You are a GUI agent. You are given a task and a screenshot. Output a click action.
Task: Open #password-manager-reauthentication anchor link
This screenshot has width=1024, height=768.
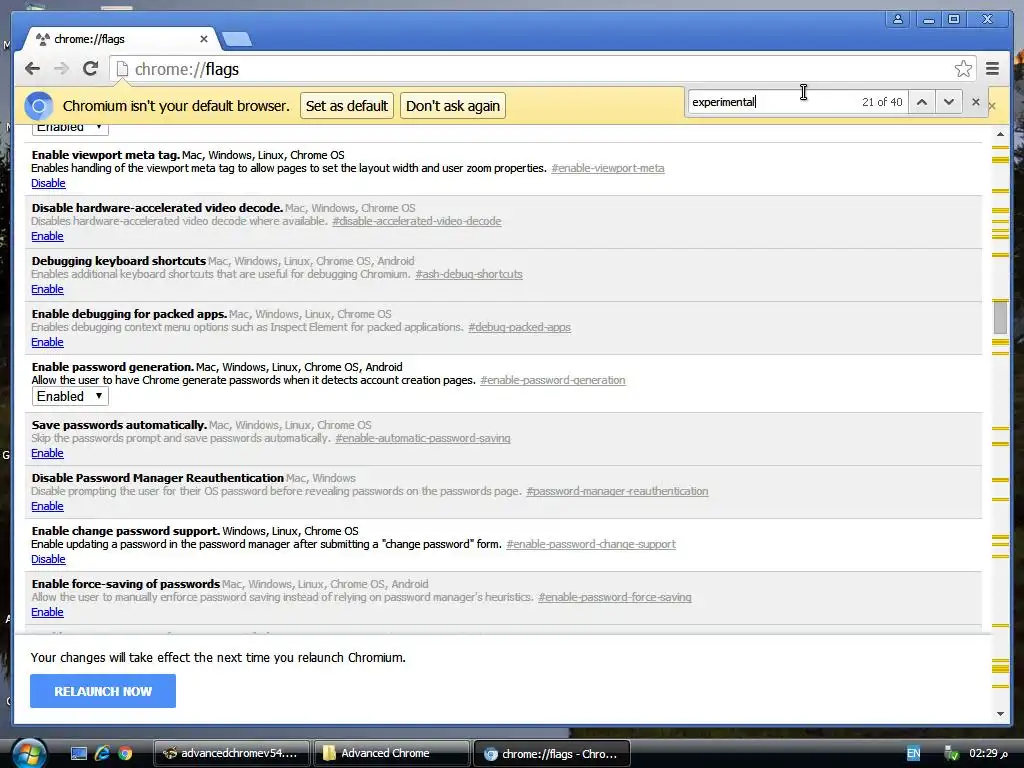point(617,491)
